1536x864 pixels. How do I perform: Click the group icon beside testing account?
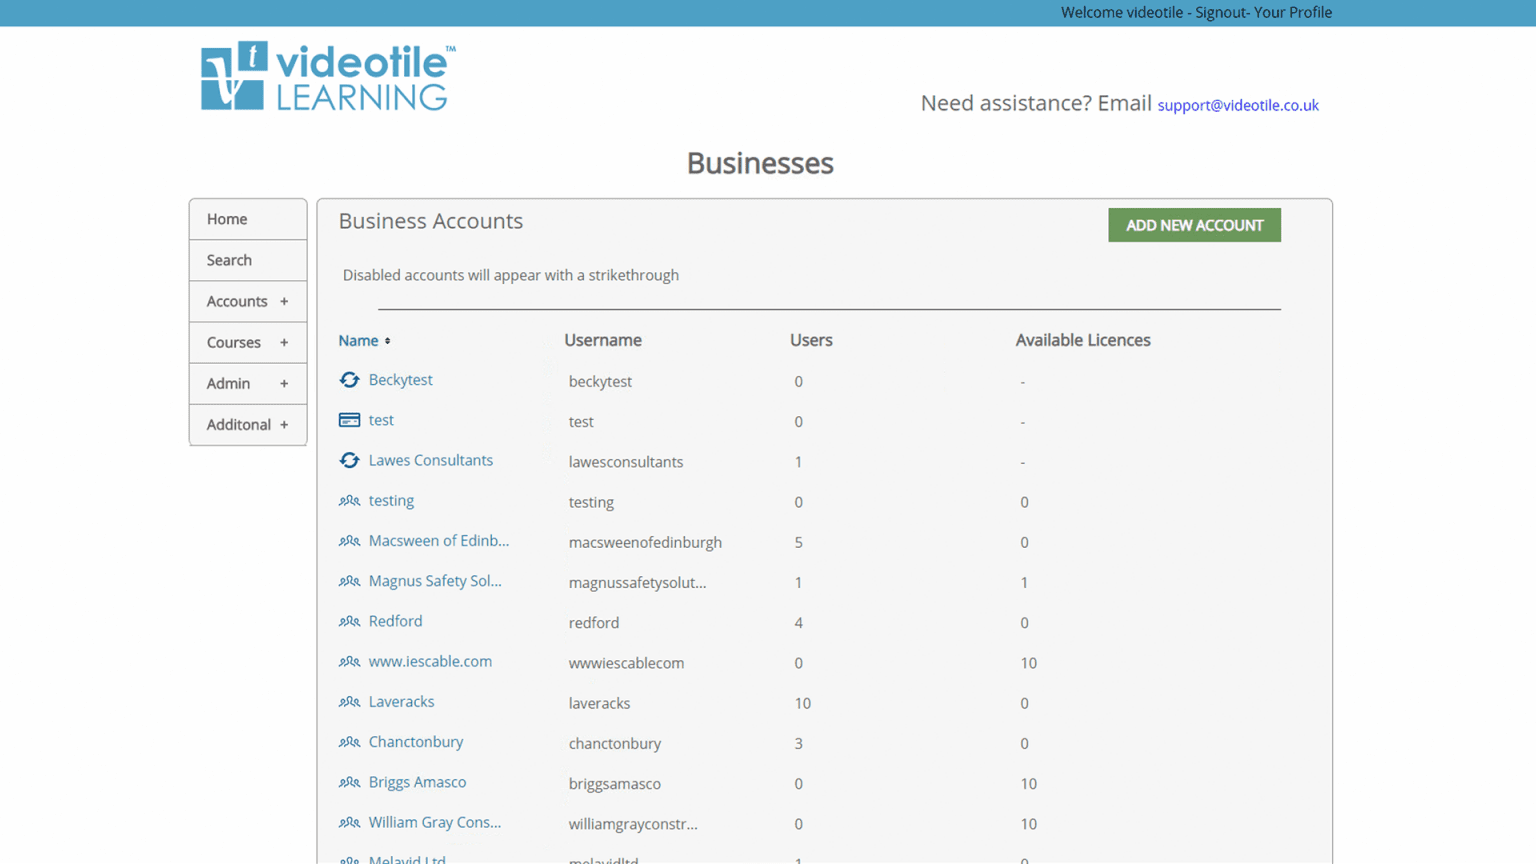point(349,501)
